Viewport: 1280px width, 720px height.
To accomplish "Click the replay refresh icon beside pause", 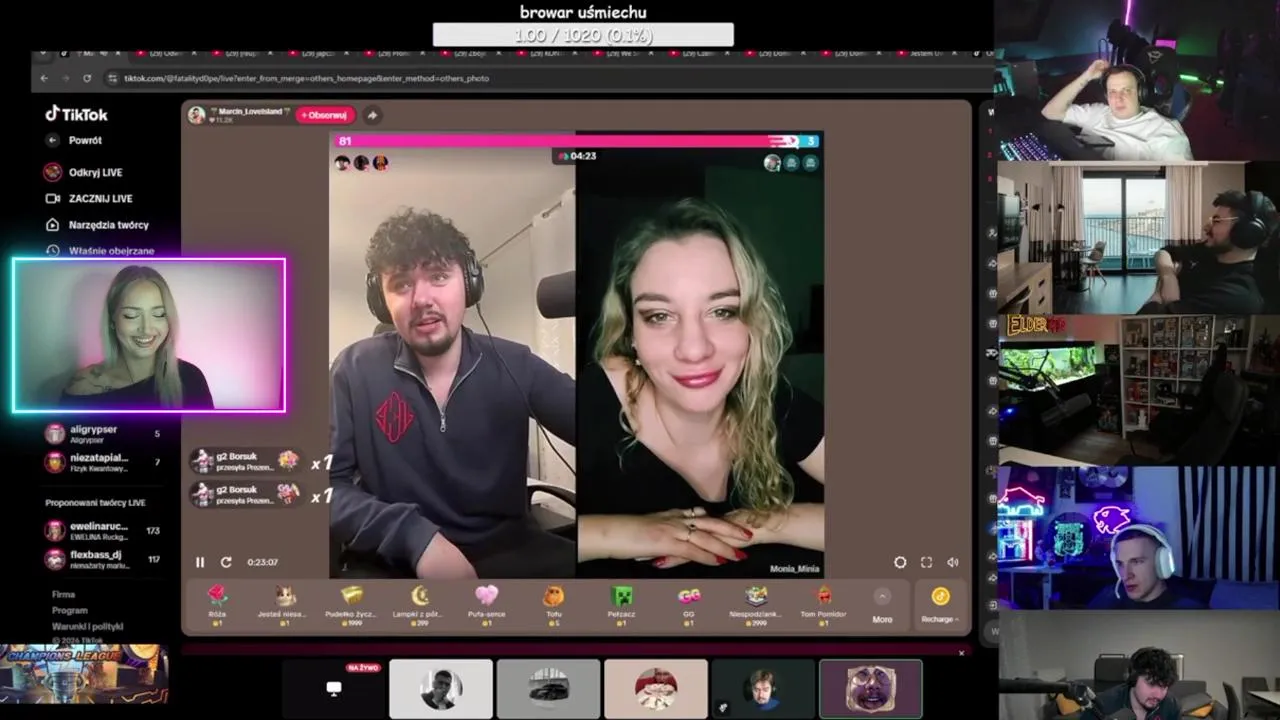I will point(226,563).
